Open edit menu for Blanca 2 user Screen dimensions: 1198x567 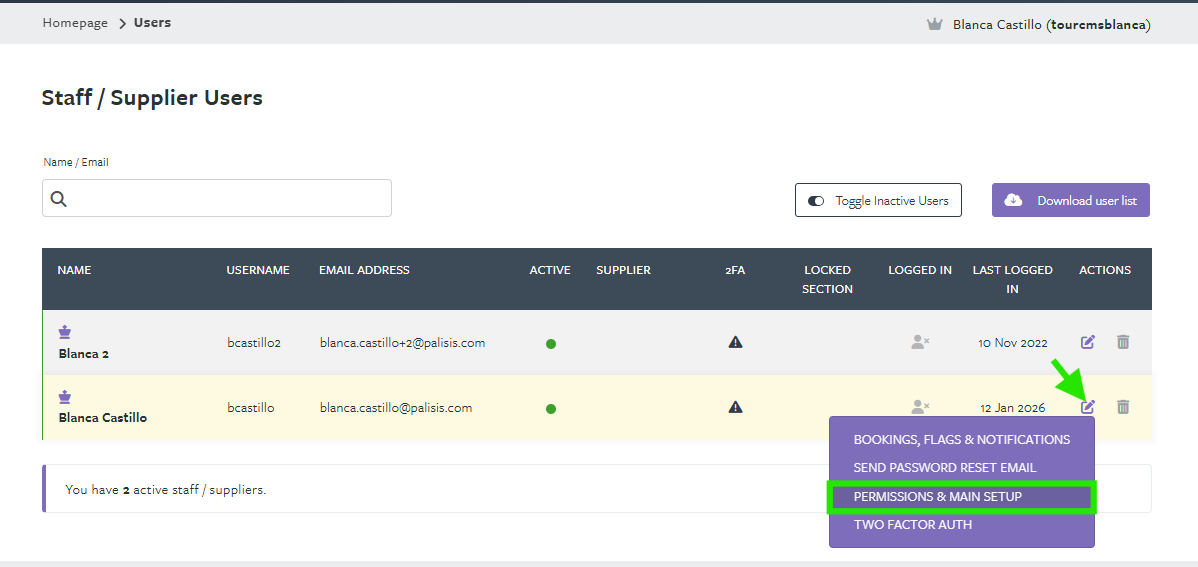point(1088,342)
